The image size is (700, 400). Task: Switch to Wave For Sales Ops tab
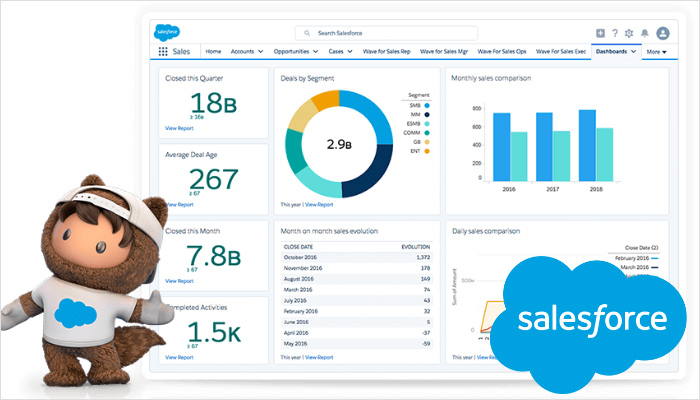point(502,51)
